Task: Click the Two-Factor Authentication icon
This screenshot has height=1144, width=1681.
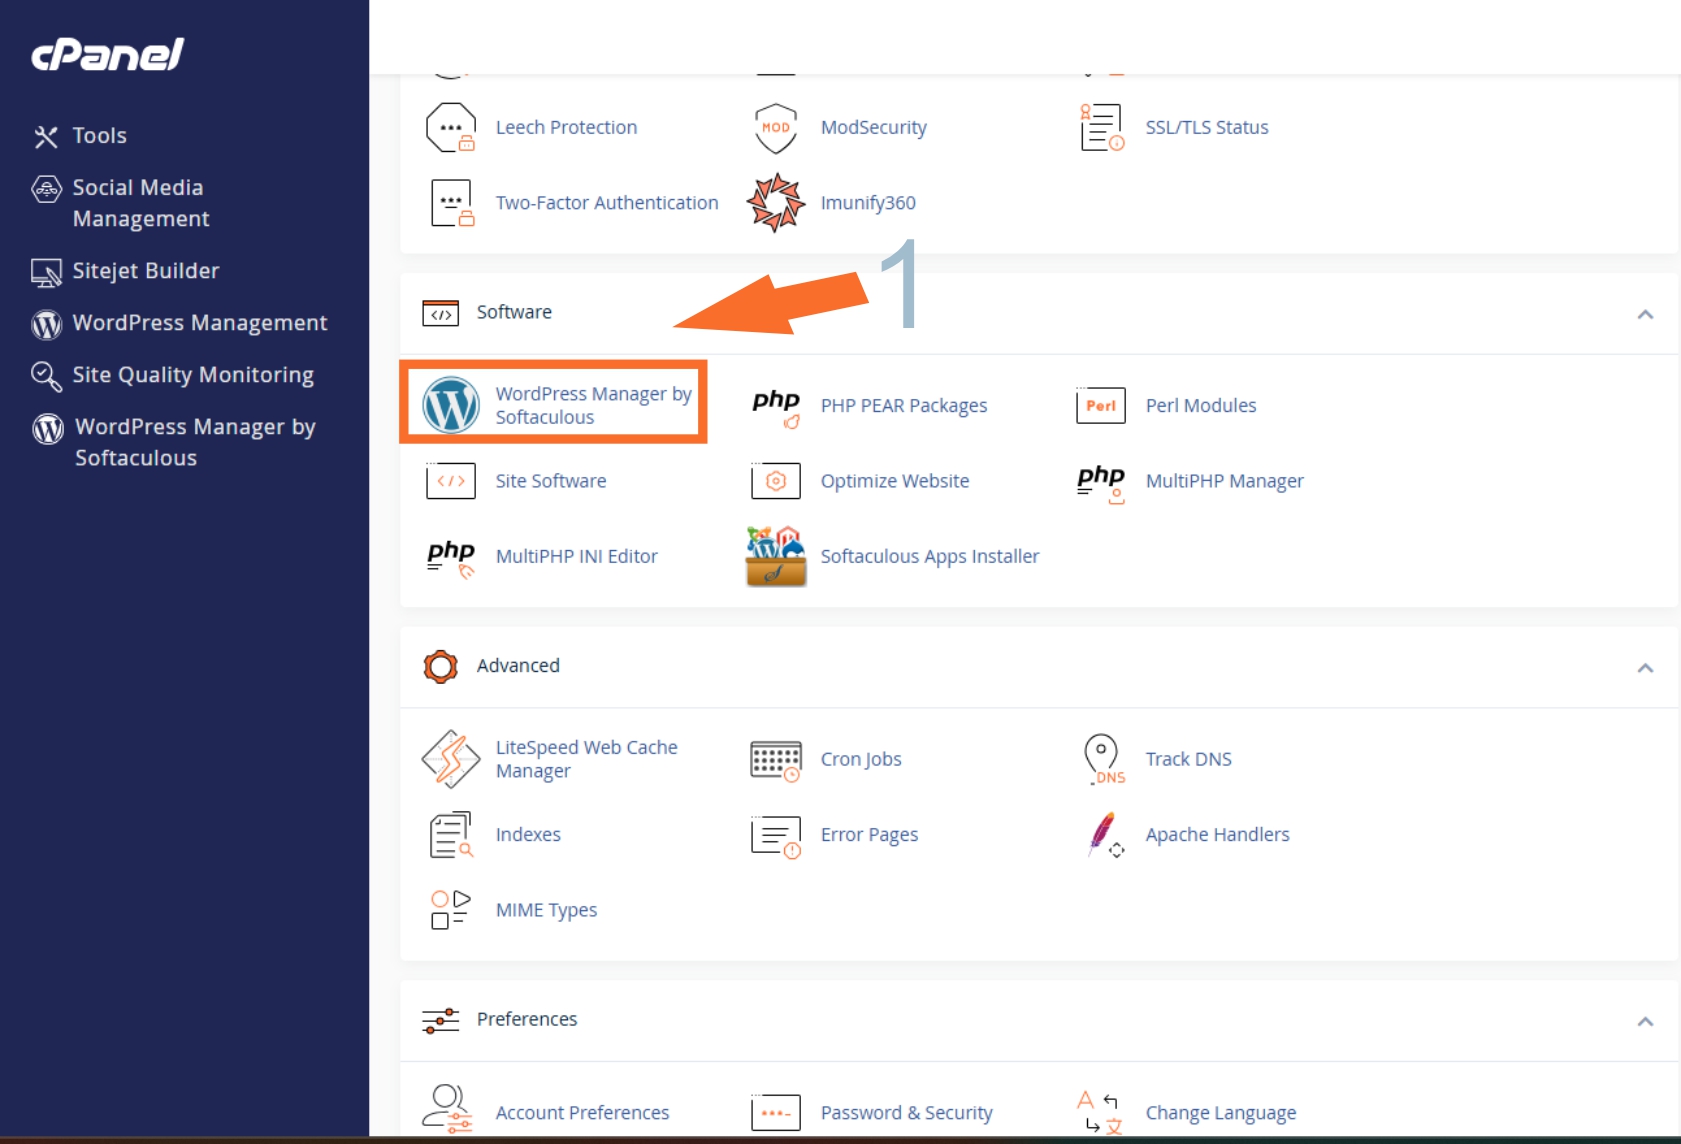Action: pos(452,203)
